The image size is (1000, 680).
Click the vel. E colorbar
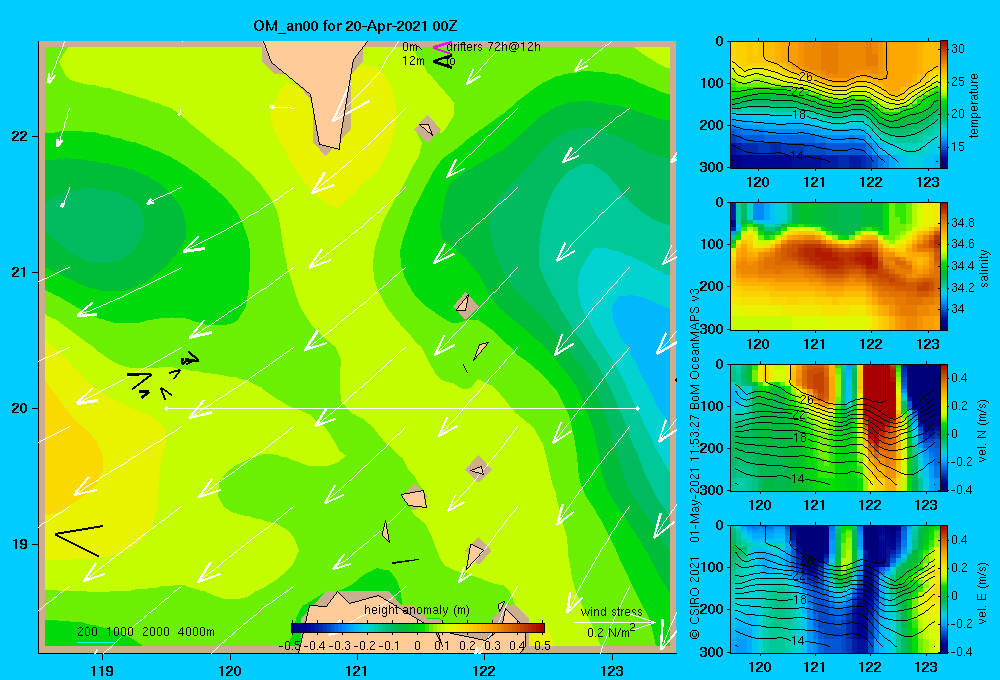(944, 589)
